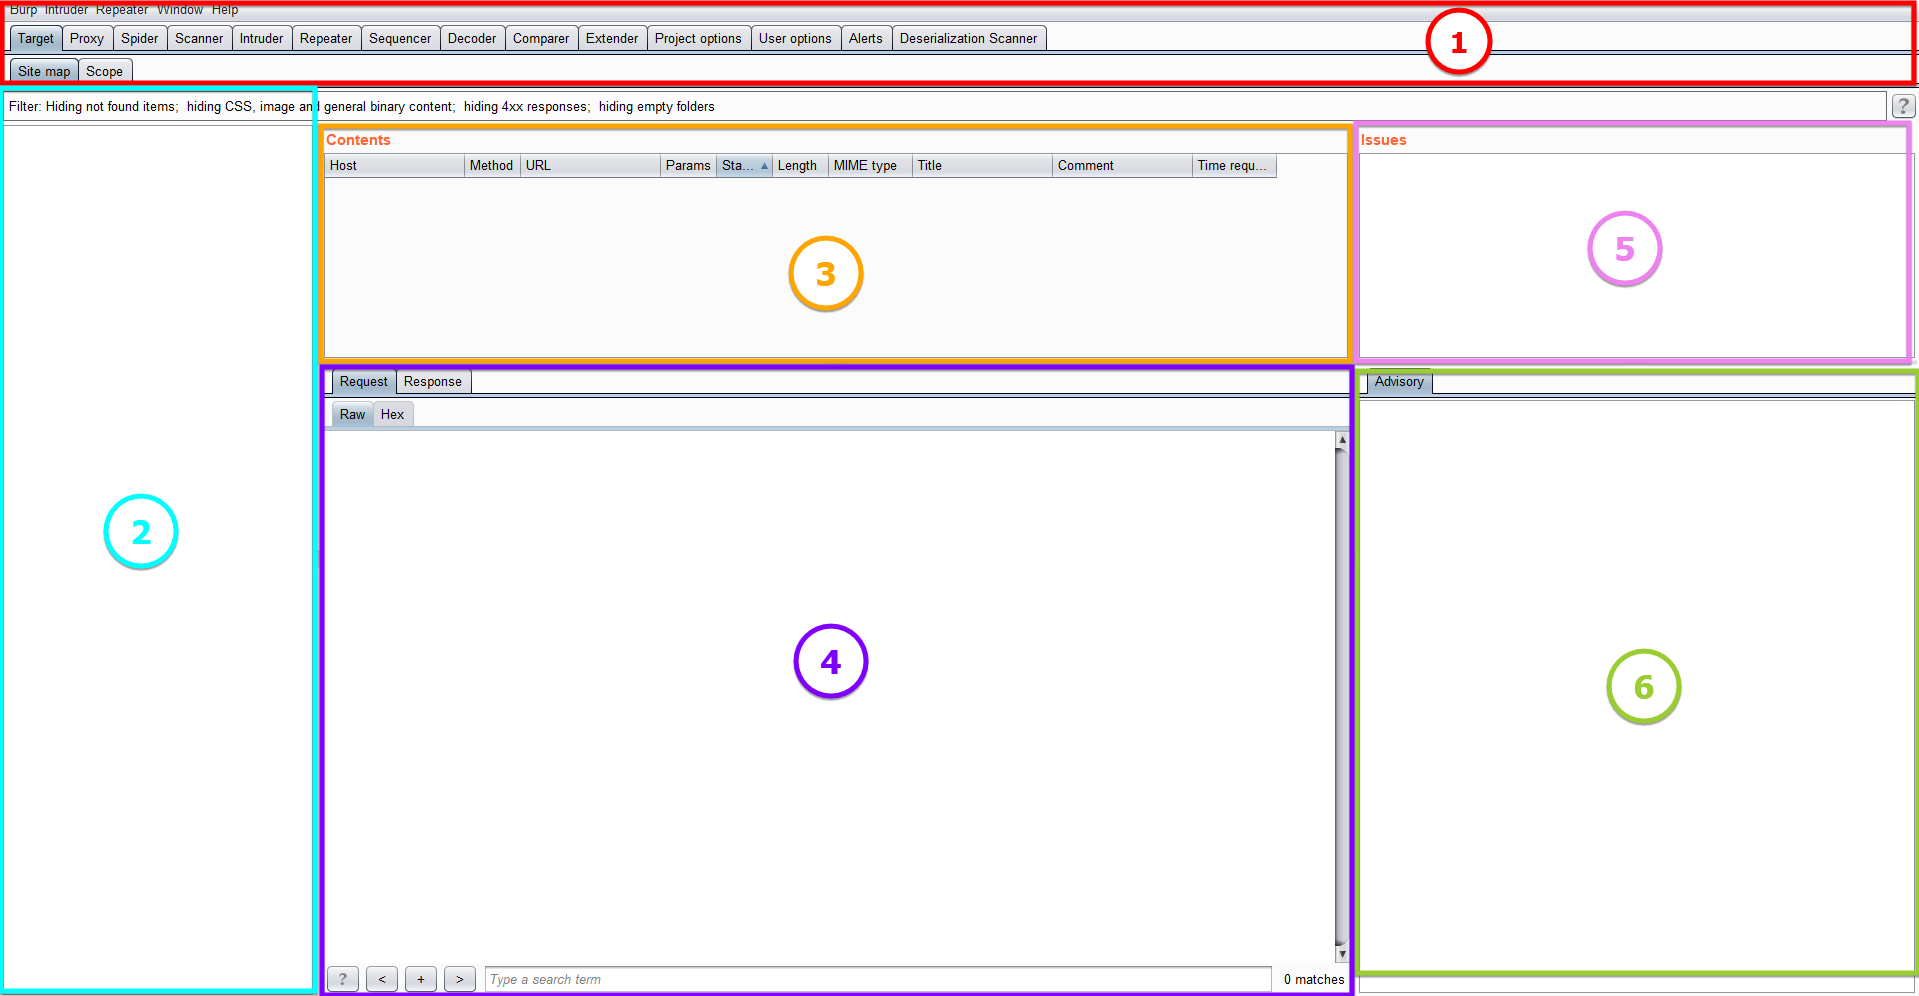The image size is (1919, 996).
Task: Switch to the Scope sub-tab
Action: coord(104,72)
